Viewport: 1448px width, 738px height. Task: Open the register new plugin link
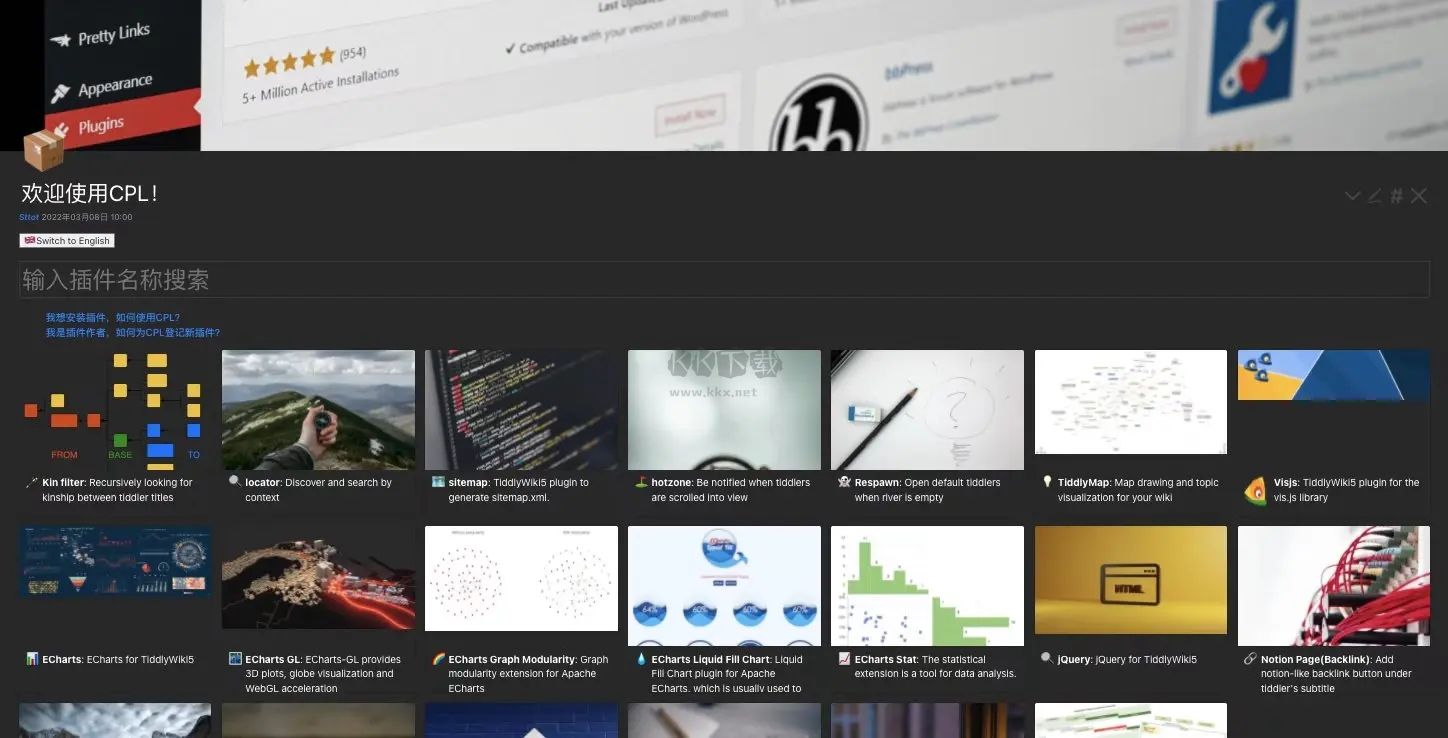[132, 333]
